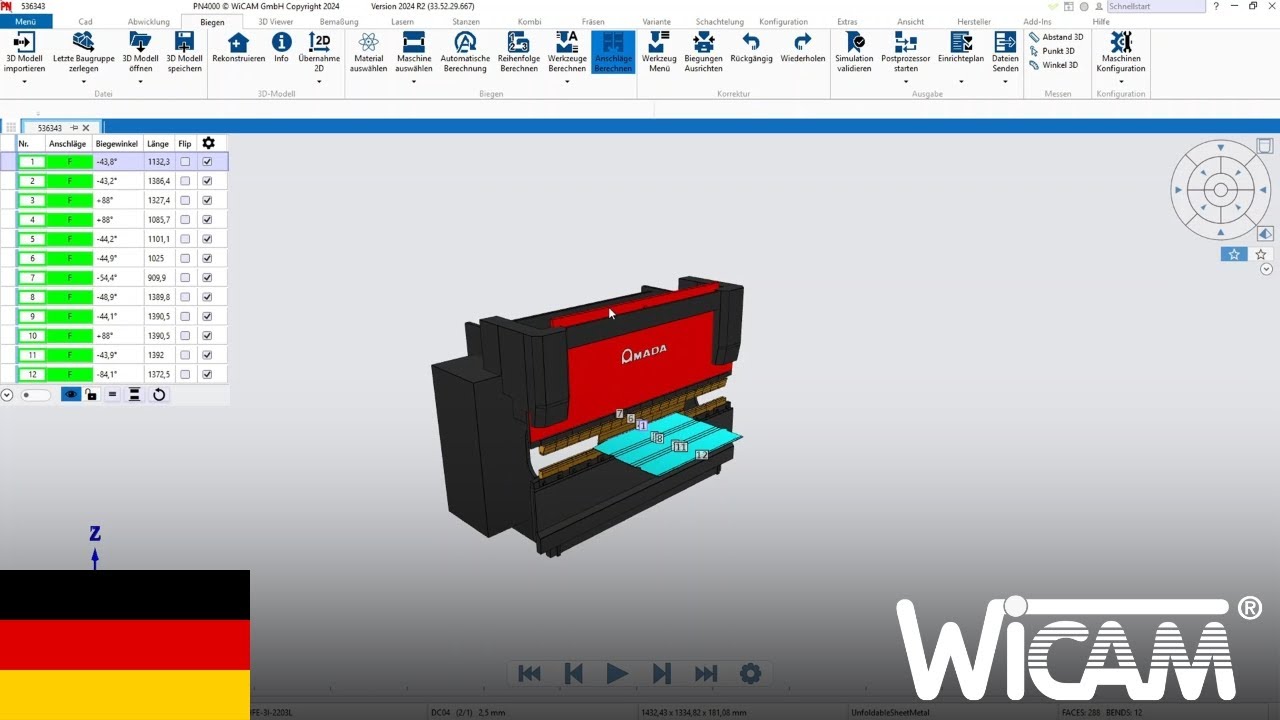Expand the Maschinen Konfiguration dropdown arrow

click(x=1121, y=82)
